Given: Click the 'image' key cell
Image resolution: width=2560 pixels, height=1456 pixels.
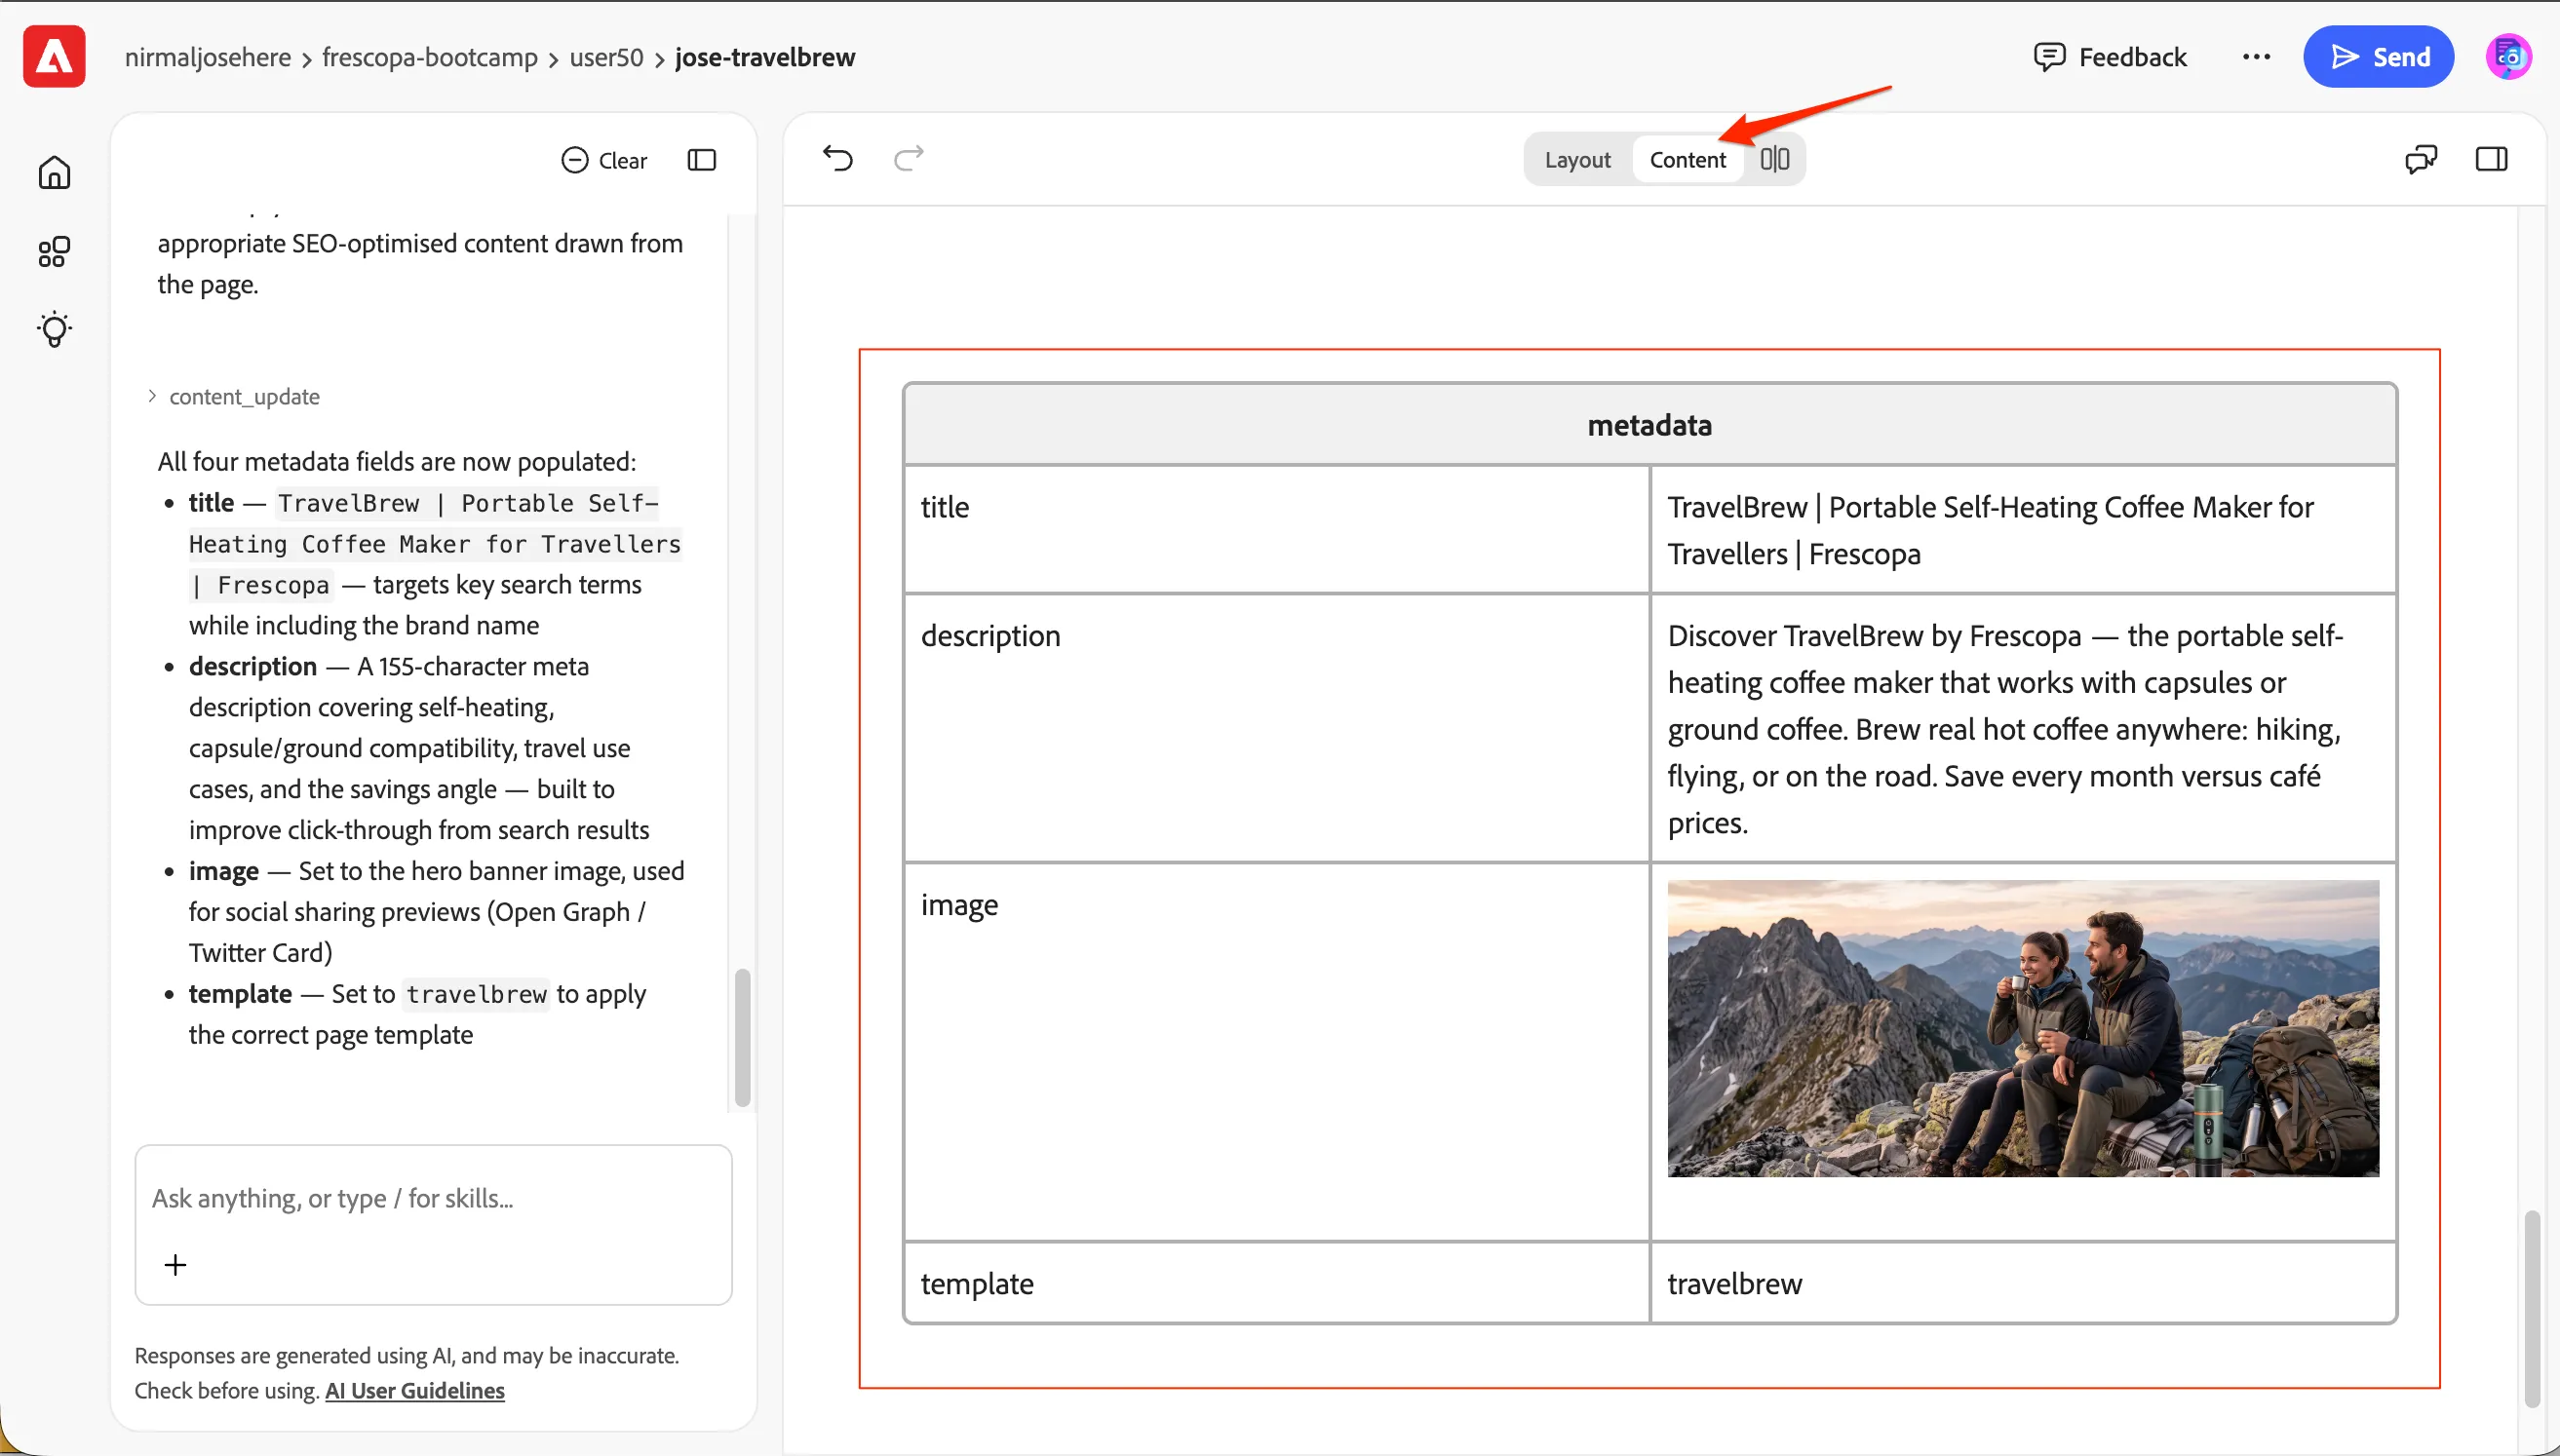Looking at the screenshot, I should [x=1276, y=1052].
